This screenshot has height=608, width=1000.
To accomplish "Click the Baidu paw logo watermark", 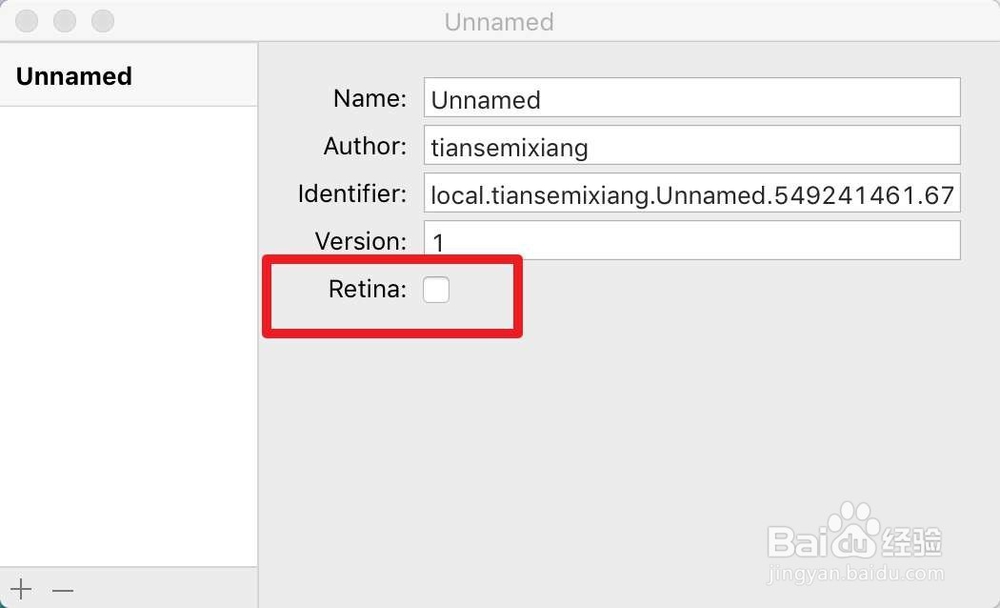I will tap(854, 531).
